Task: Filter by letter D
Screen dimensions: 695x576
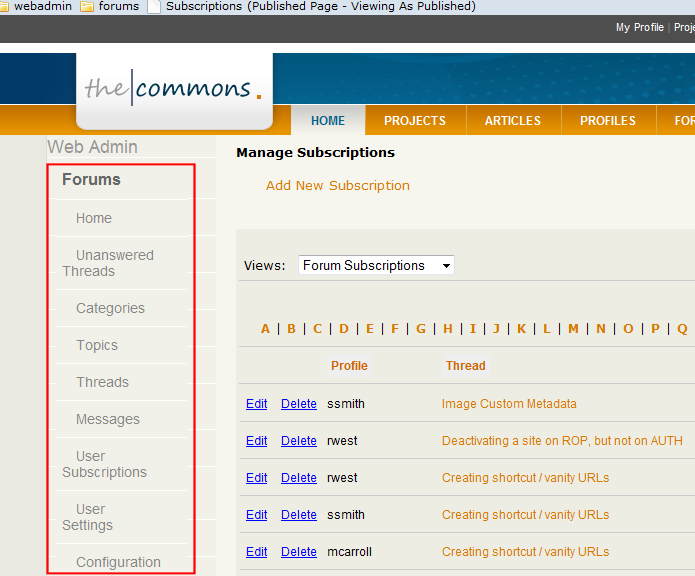Action: [x=344, y=329]
